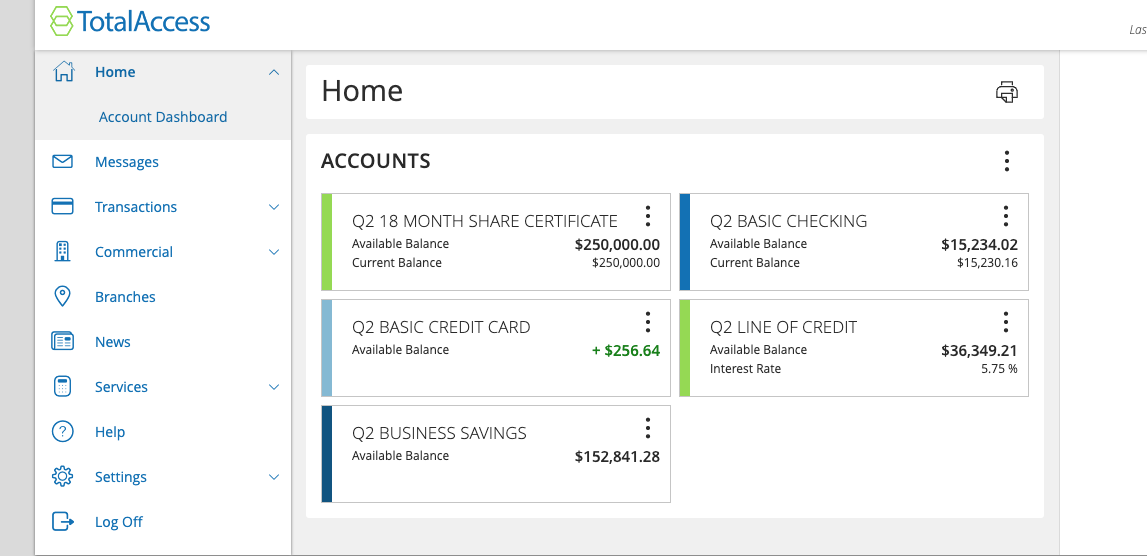Open the Settings sidebar item
This screenshot has height=556, width=1147.
point(121,477)
